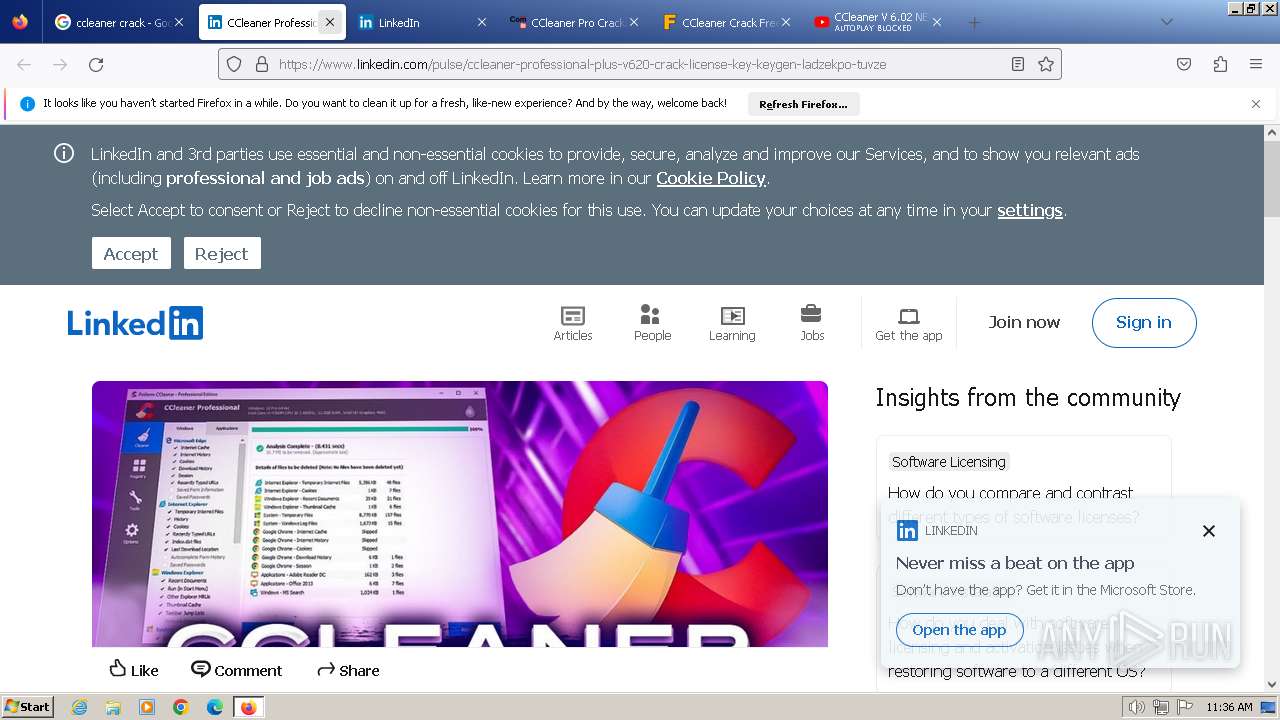Viewport: 1280px width, 720px height.
Task: Click the Sign in button
Action: click(1144, 322)
